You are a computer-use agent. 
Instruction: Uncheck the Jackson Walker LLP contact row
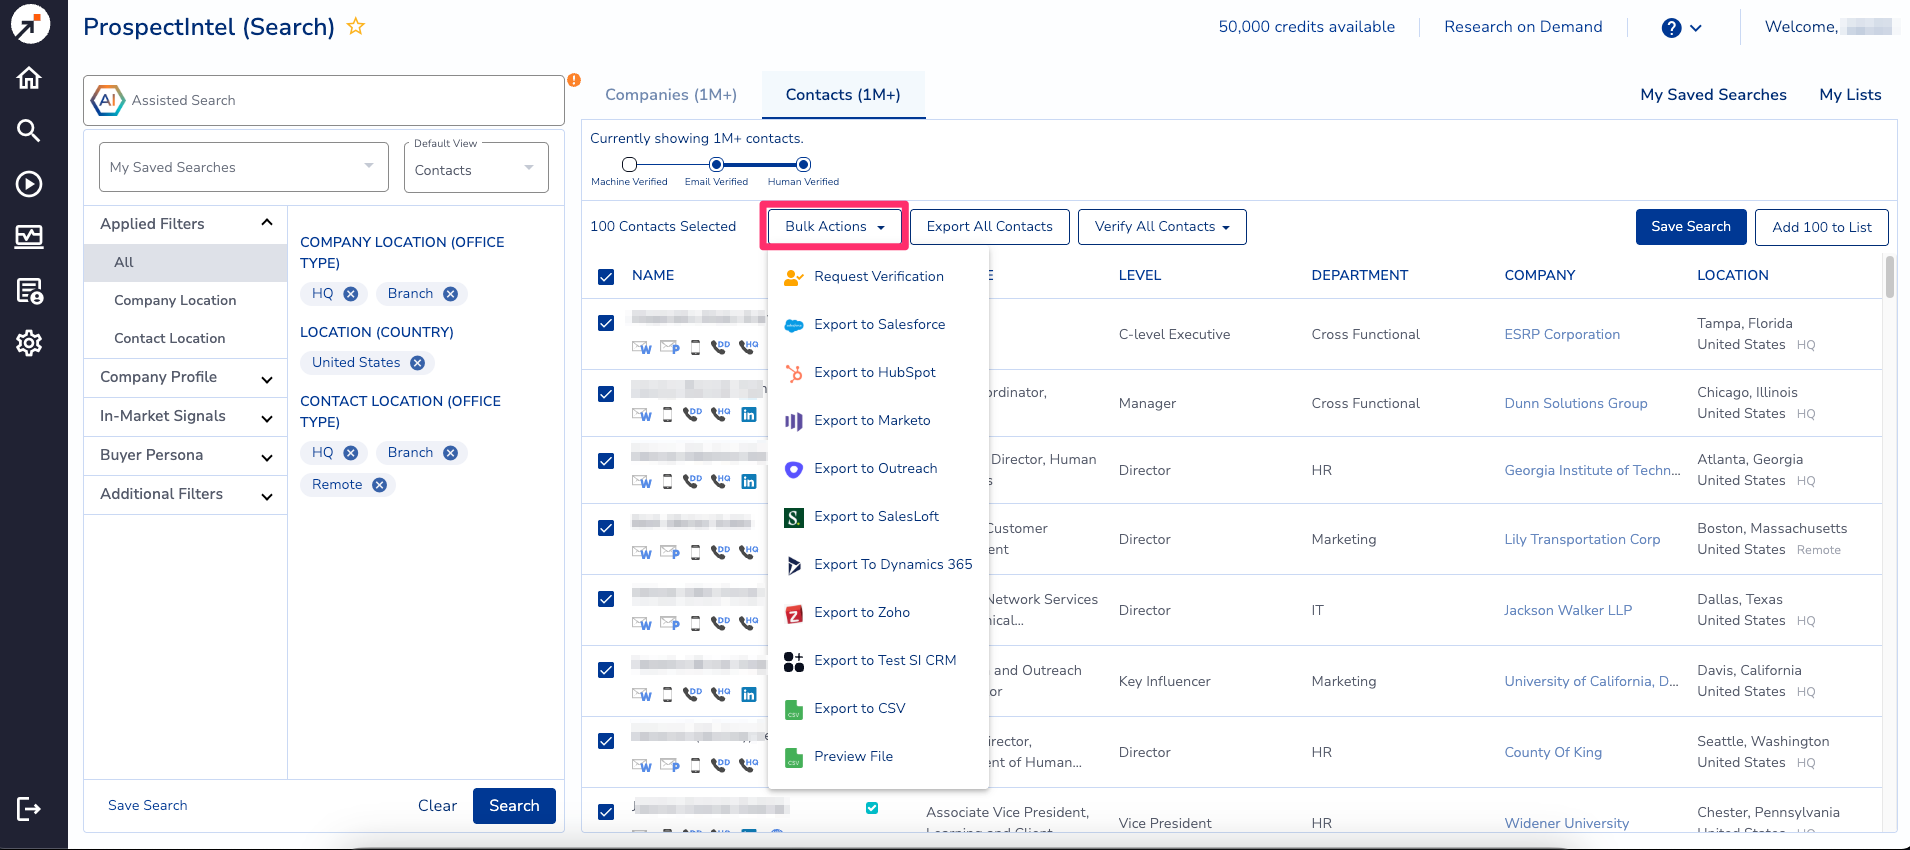(x=606, y=599)
